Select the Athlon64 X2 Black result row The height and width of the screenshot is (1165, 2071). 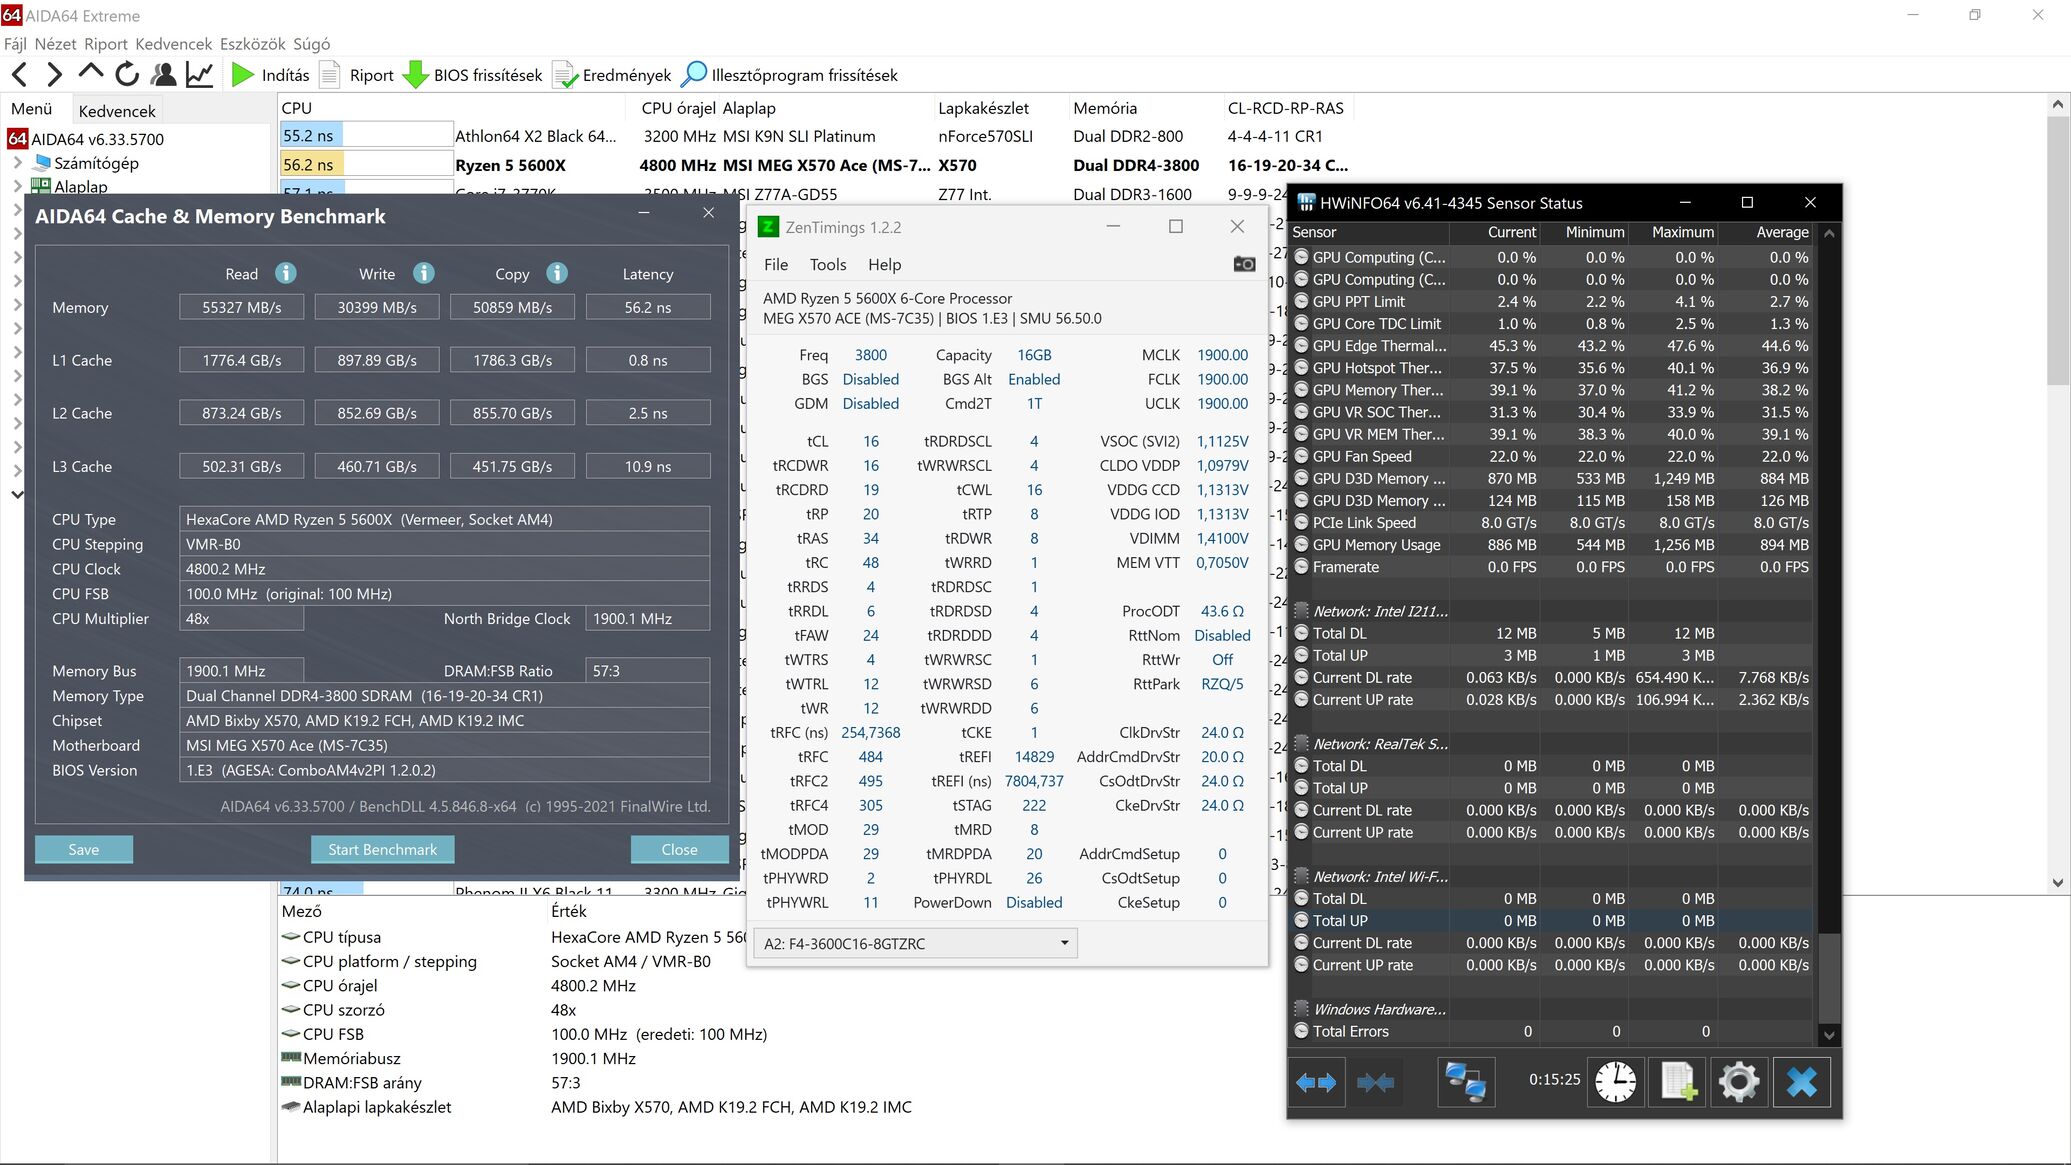(x=814, y=136)
